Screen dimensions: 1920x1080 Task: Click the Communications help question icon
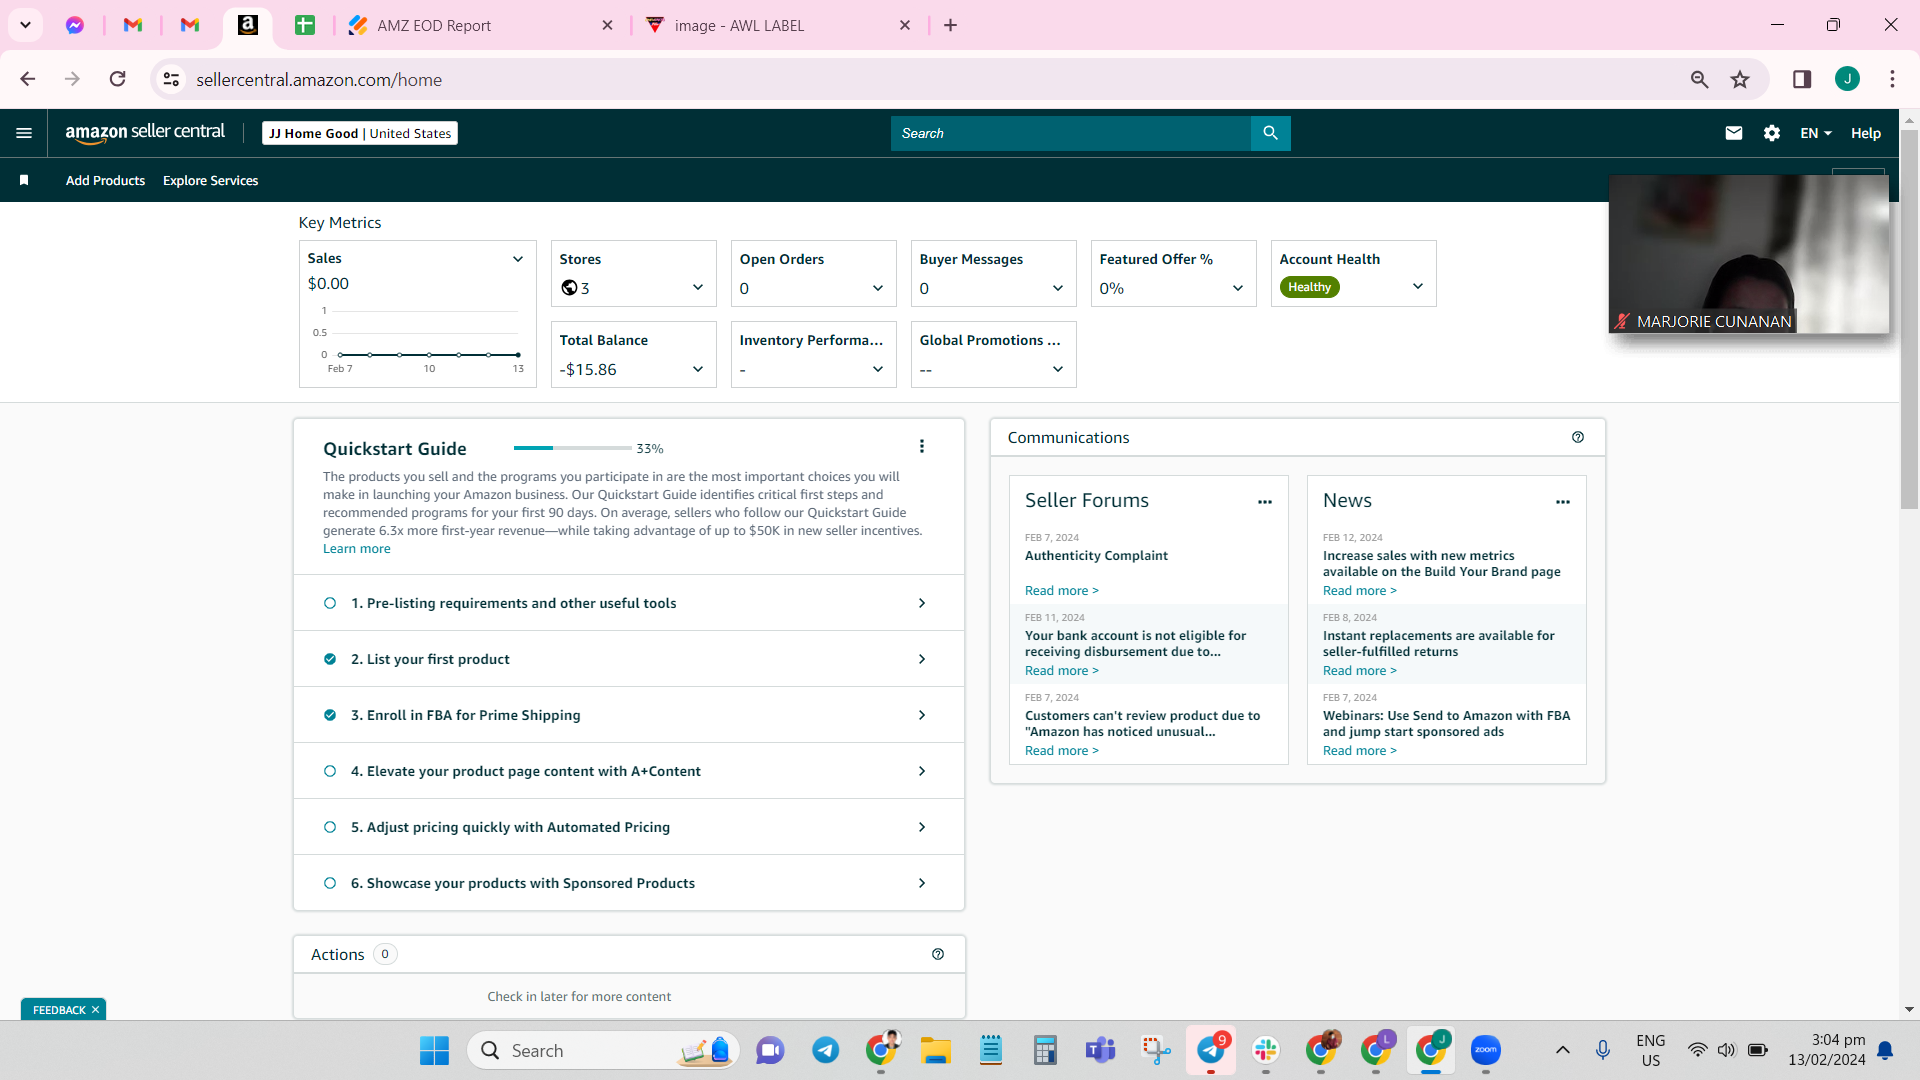click(1578, 437)
